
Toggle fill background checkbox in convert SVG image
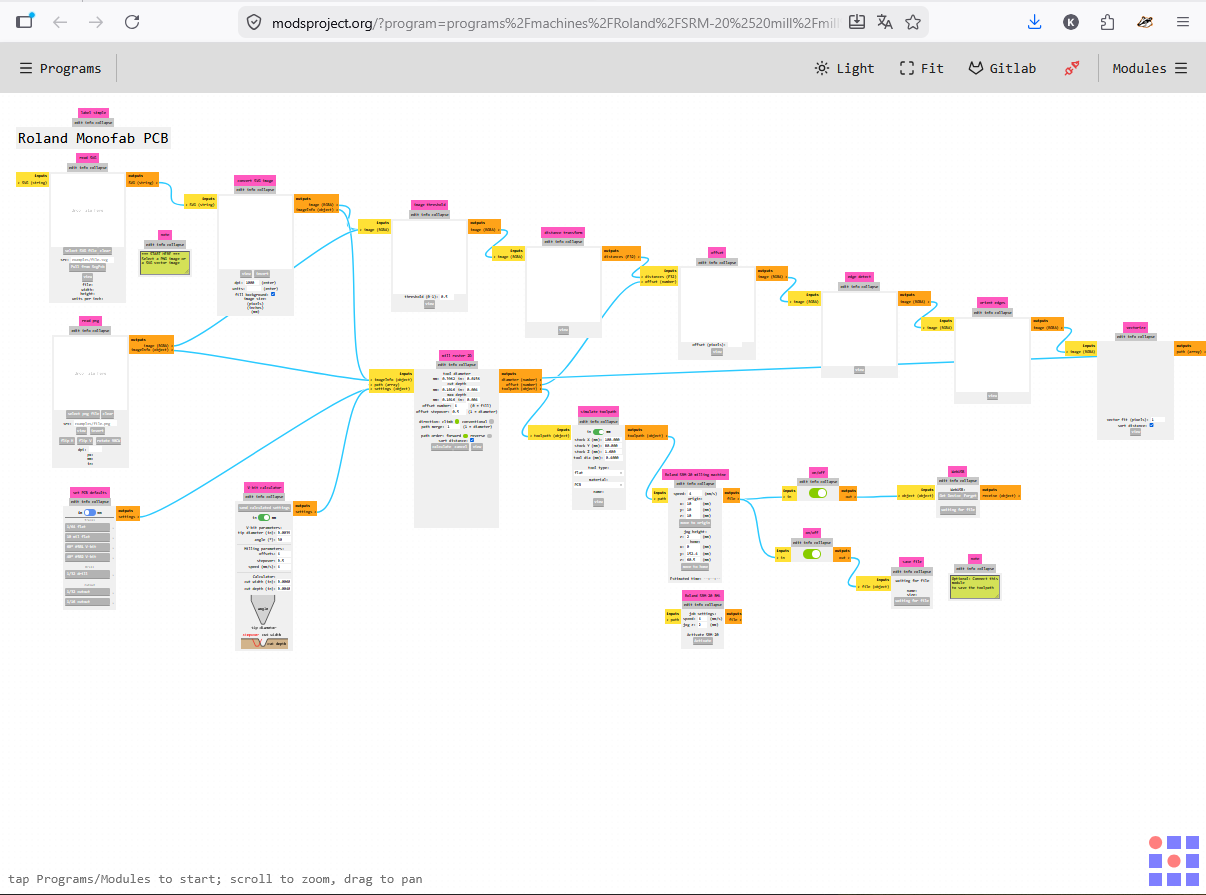273,294
